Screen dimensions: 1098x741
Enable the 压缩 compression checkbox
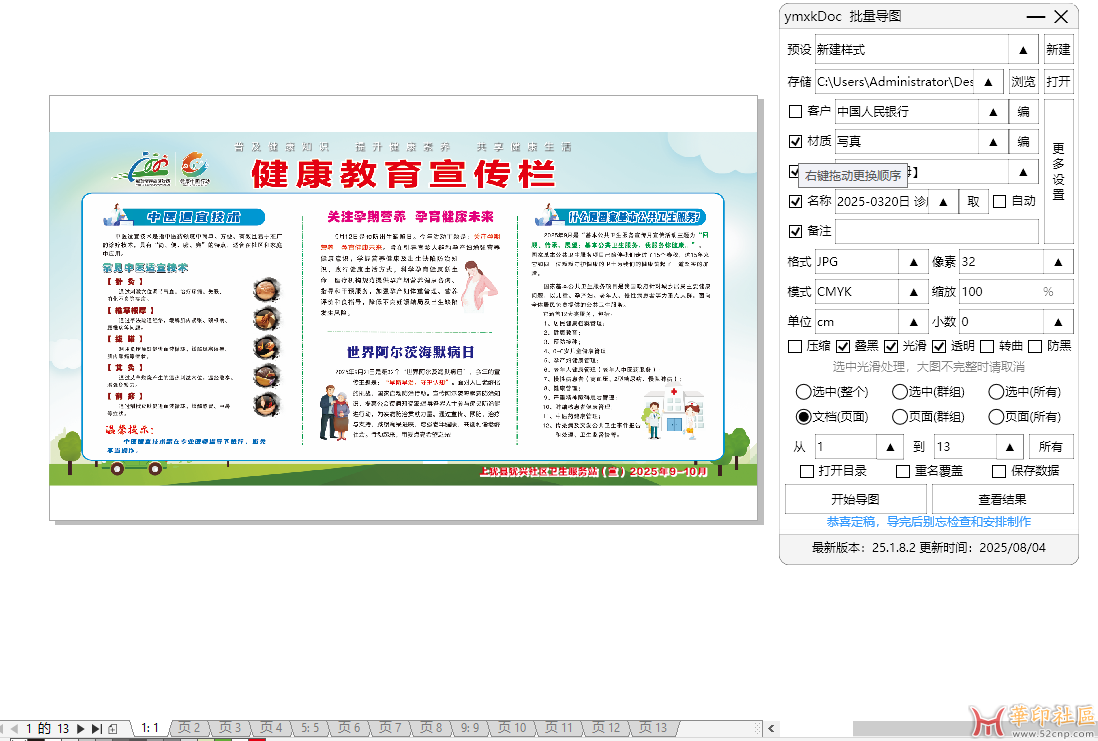pyautogui.click(x=796, y=346)
